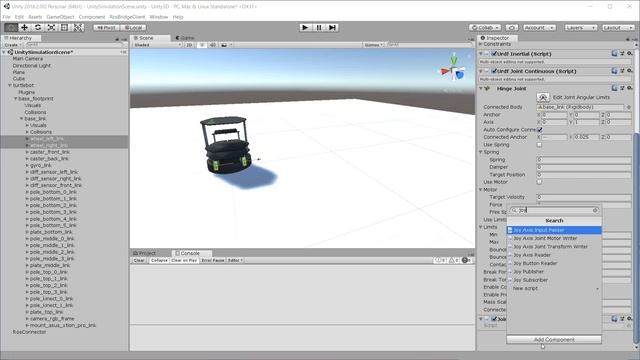Switch to Game tab
Image resolution: width=640 pixels, height=360 pixels.
pos(185,38)
